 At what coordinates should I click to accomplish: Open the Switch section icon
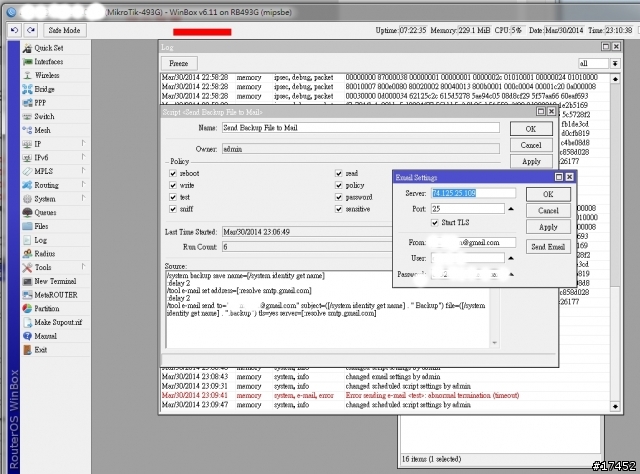click(27, 117)
